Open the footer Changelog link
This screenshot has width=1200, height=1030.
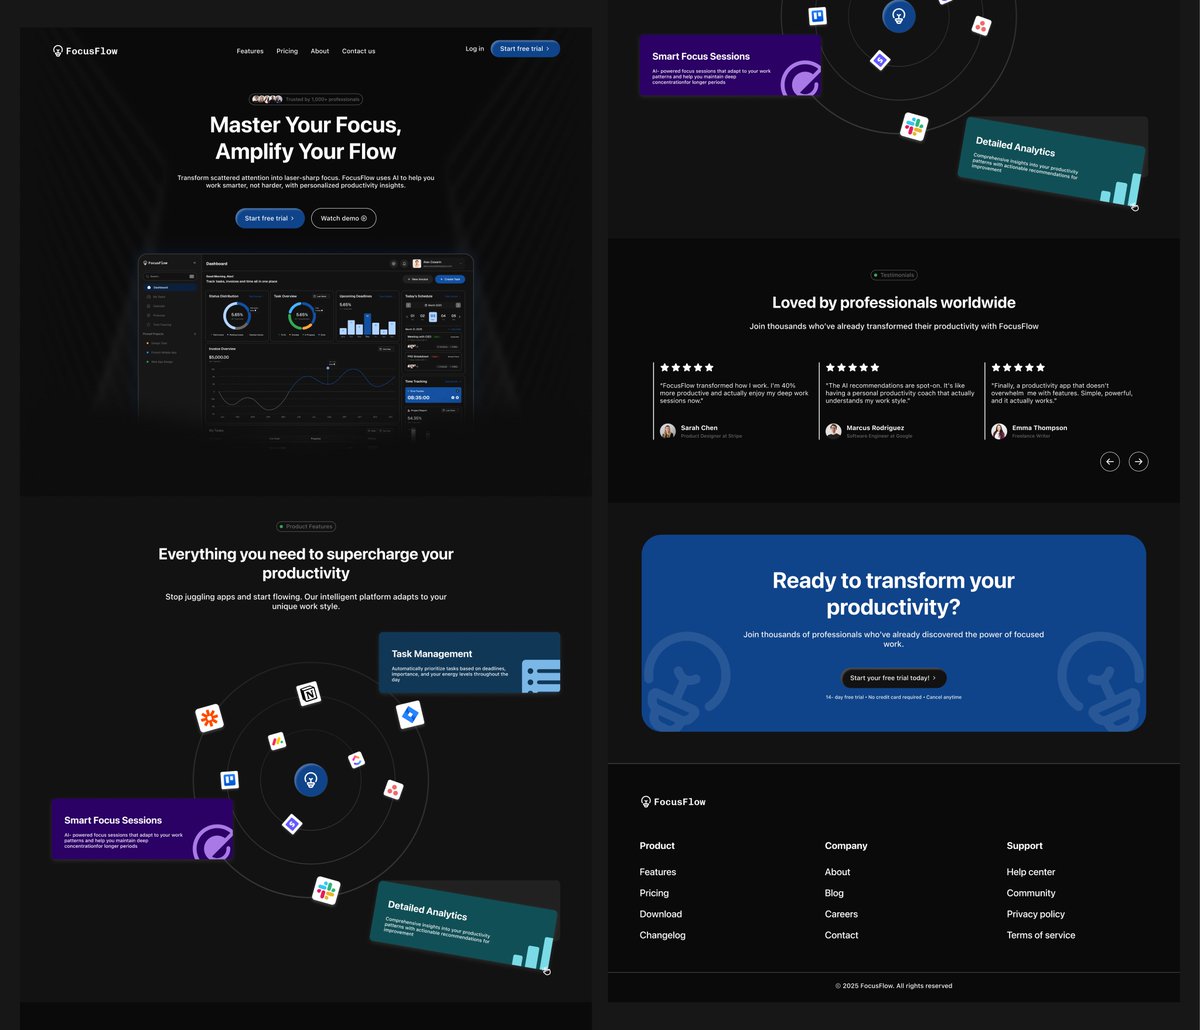663,935
